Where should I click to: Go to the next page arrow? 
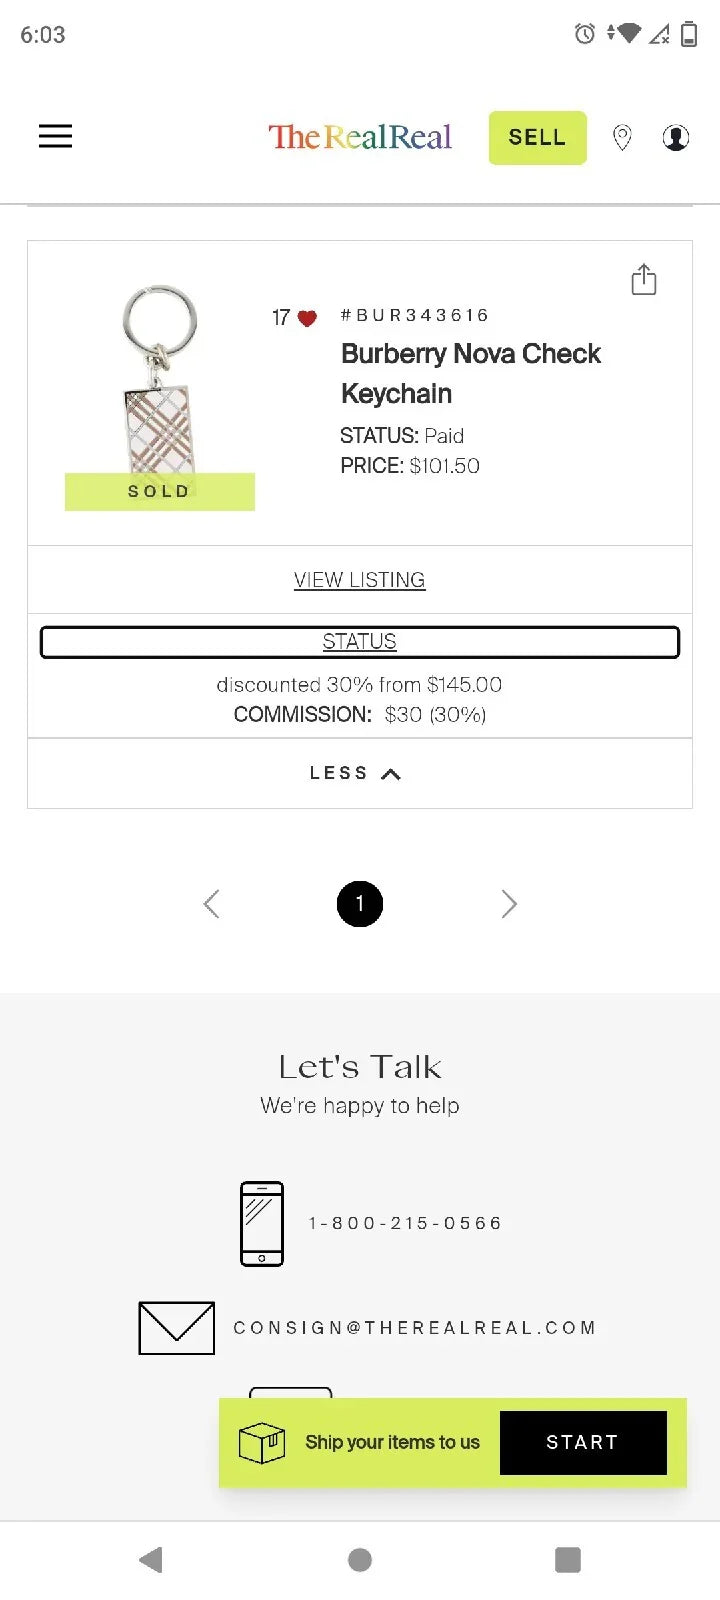point(509,904)
